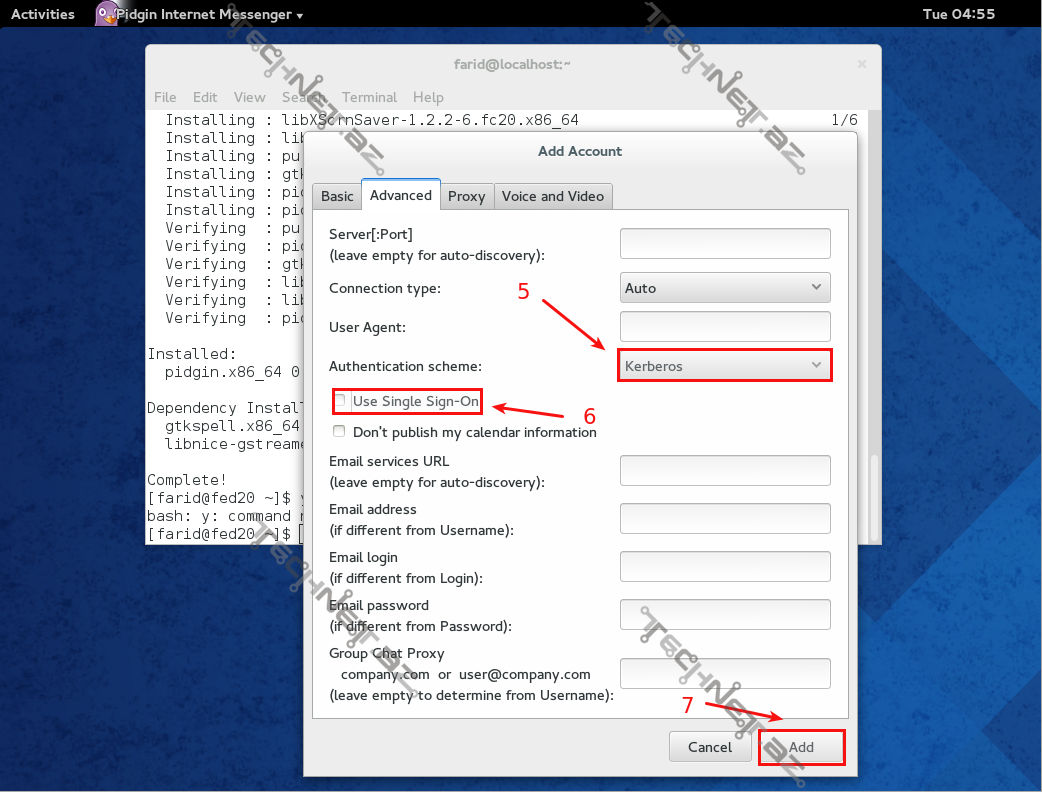Click the Pidgin icon in top bar
1042x792 pixels.
point(106,14)
